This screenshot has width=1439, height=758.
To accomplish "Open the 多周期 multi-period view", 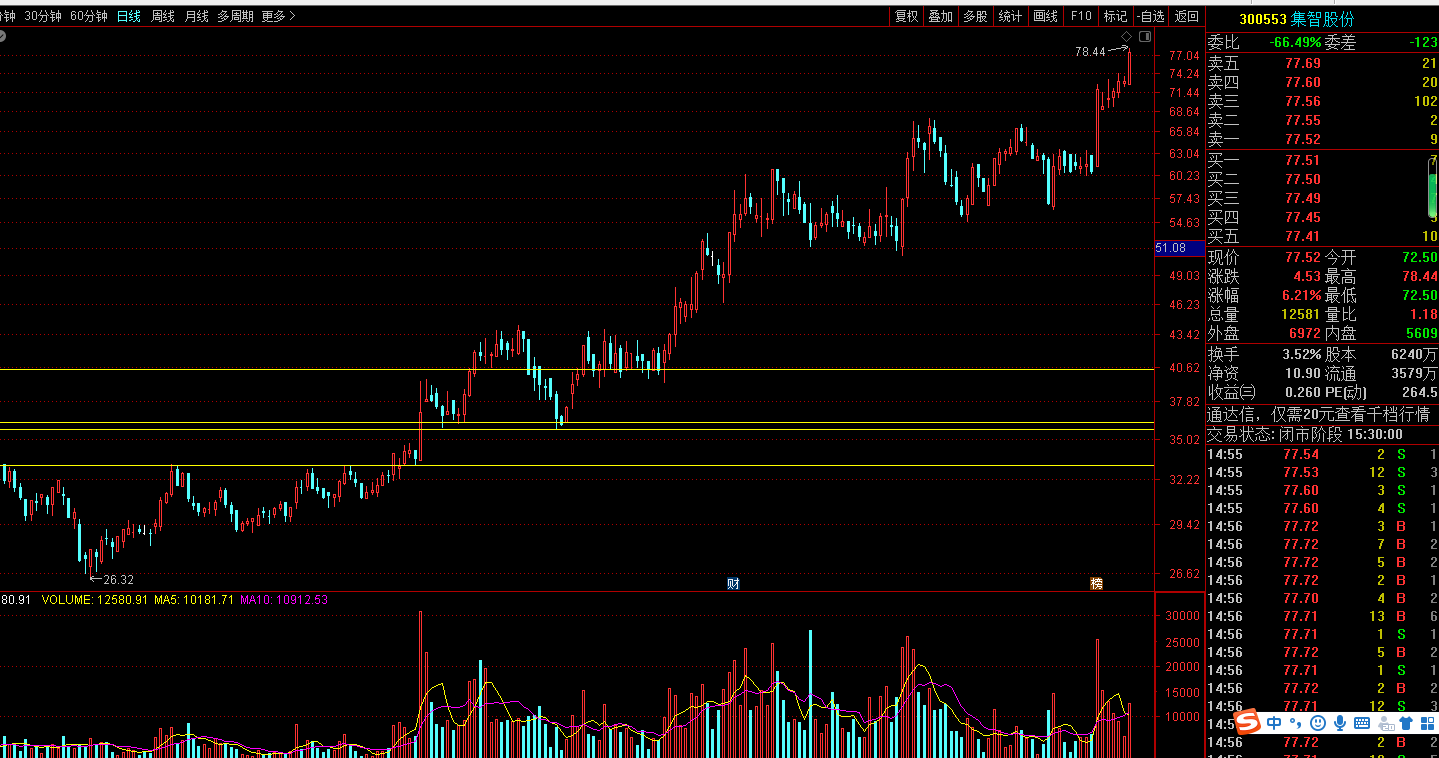I will point(235,16).
